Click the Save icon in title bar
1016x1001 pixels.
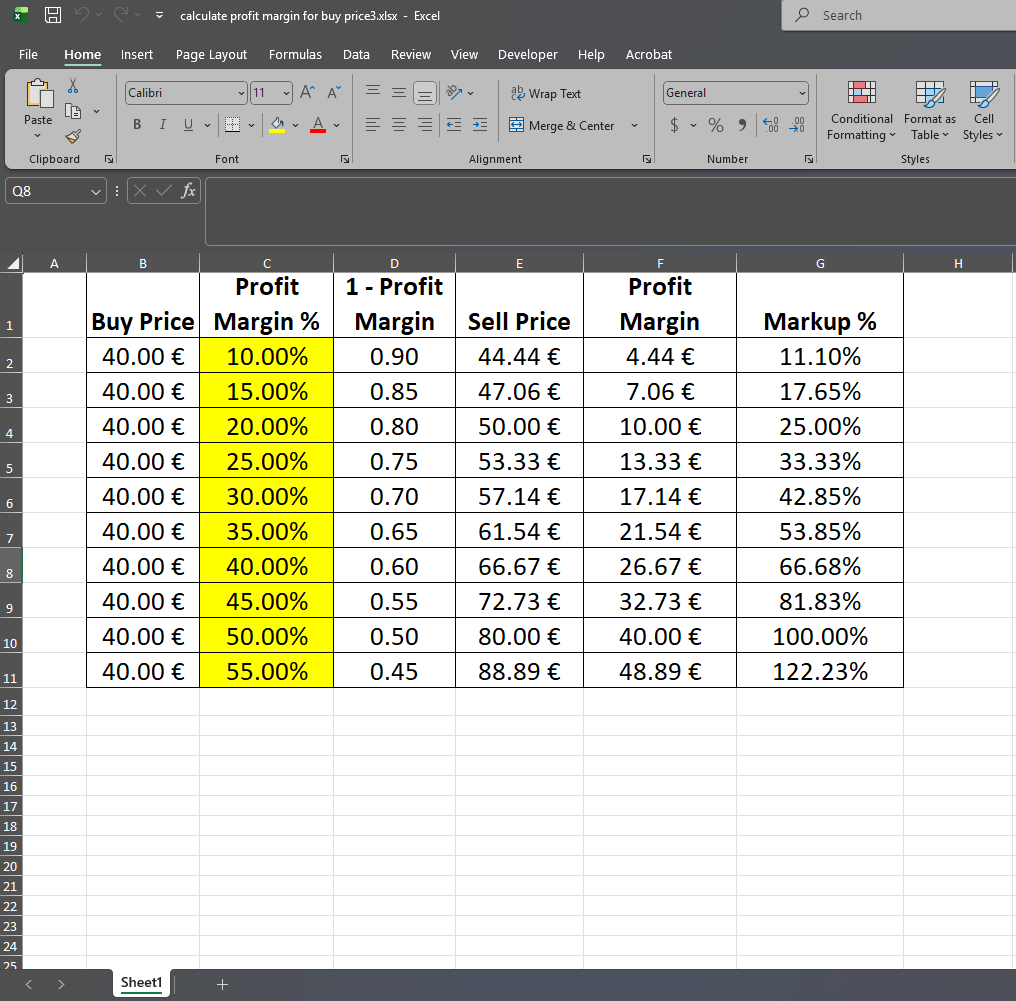point(53,15)
